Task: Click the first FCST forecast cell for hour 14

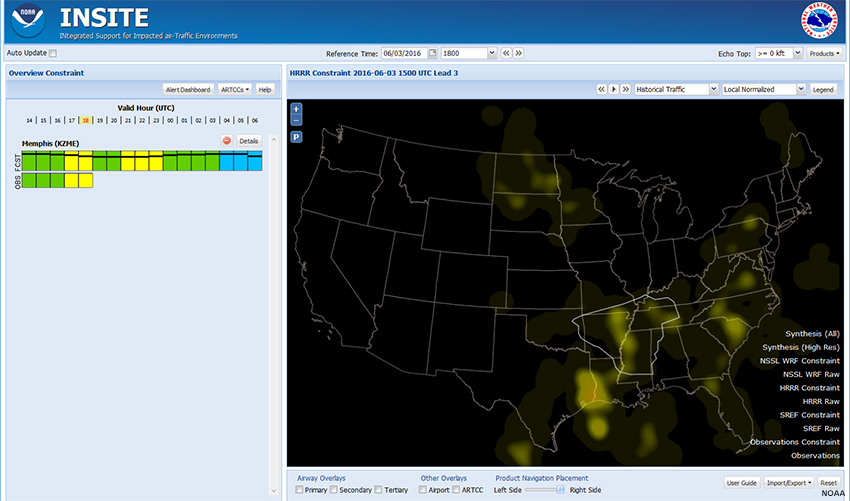Action: 29,161
